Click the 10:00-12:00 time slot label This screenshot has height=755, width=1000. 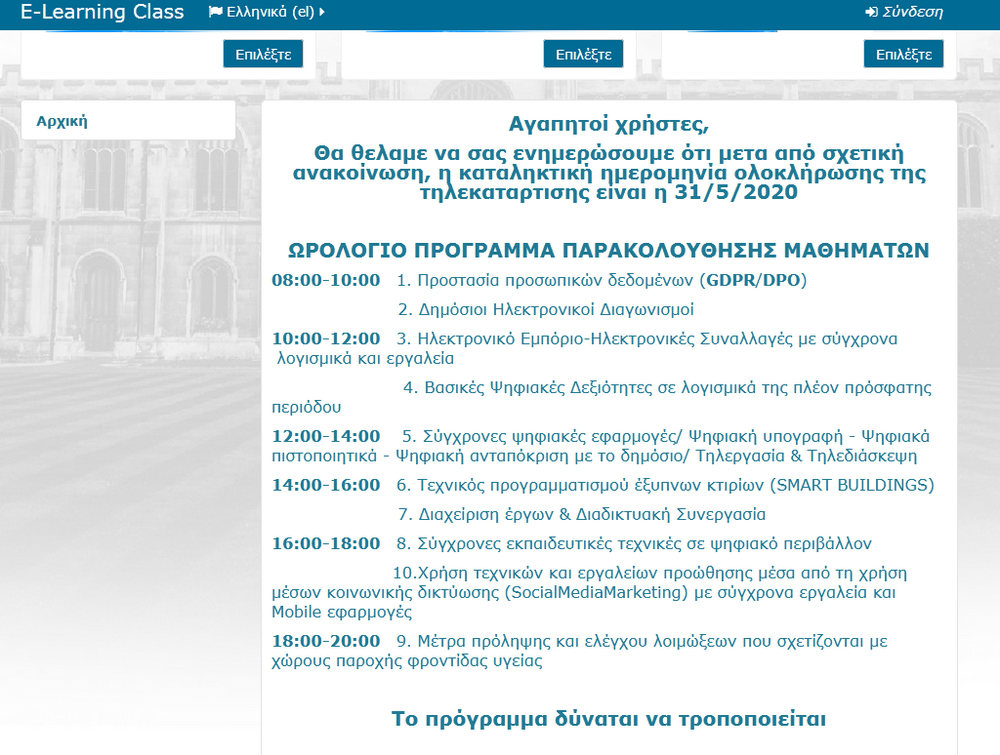pos(326,339)
